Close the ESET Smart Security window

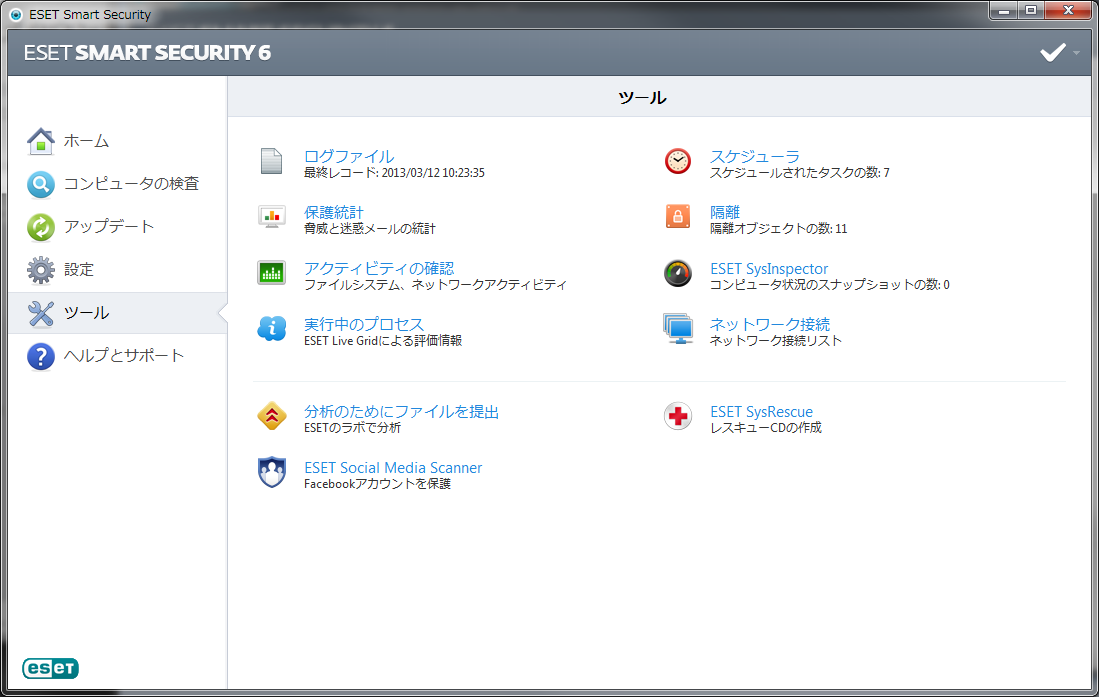coord(1068,11)
